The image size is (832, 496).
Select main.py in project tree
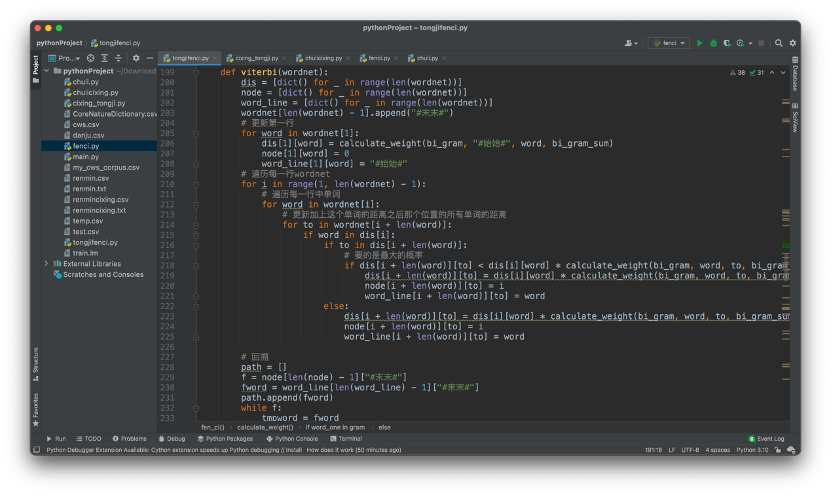coord(85,156)
